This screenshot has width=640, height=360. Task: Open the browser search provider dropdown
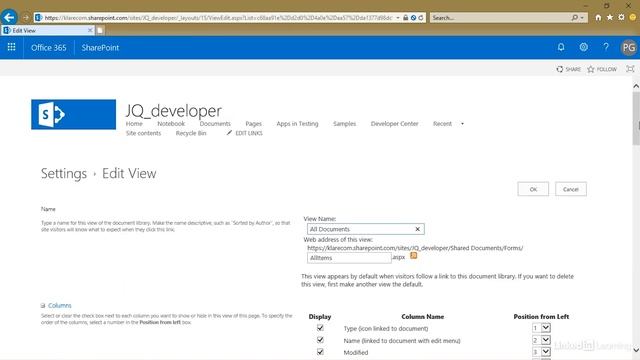[x=582, y=18]
